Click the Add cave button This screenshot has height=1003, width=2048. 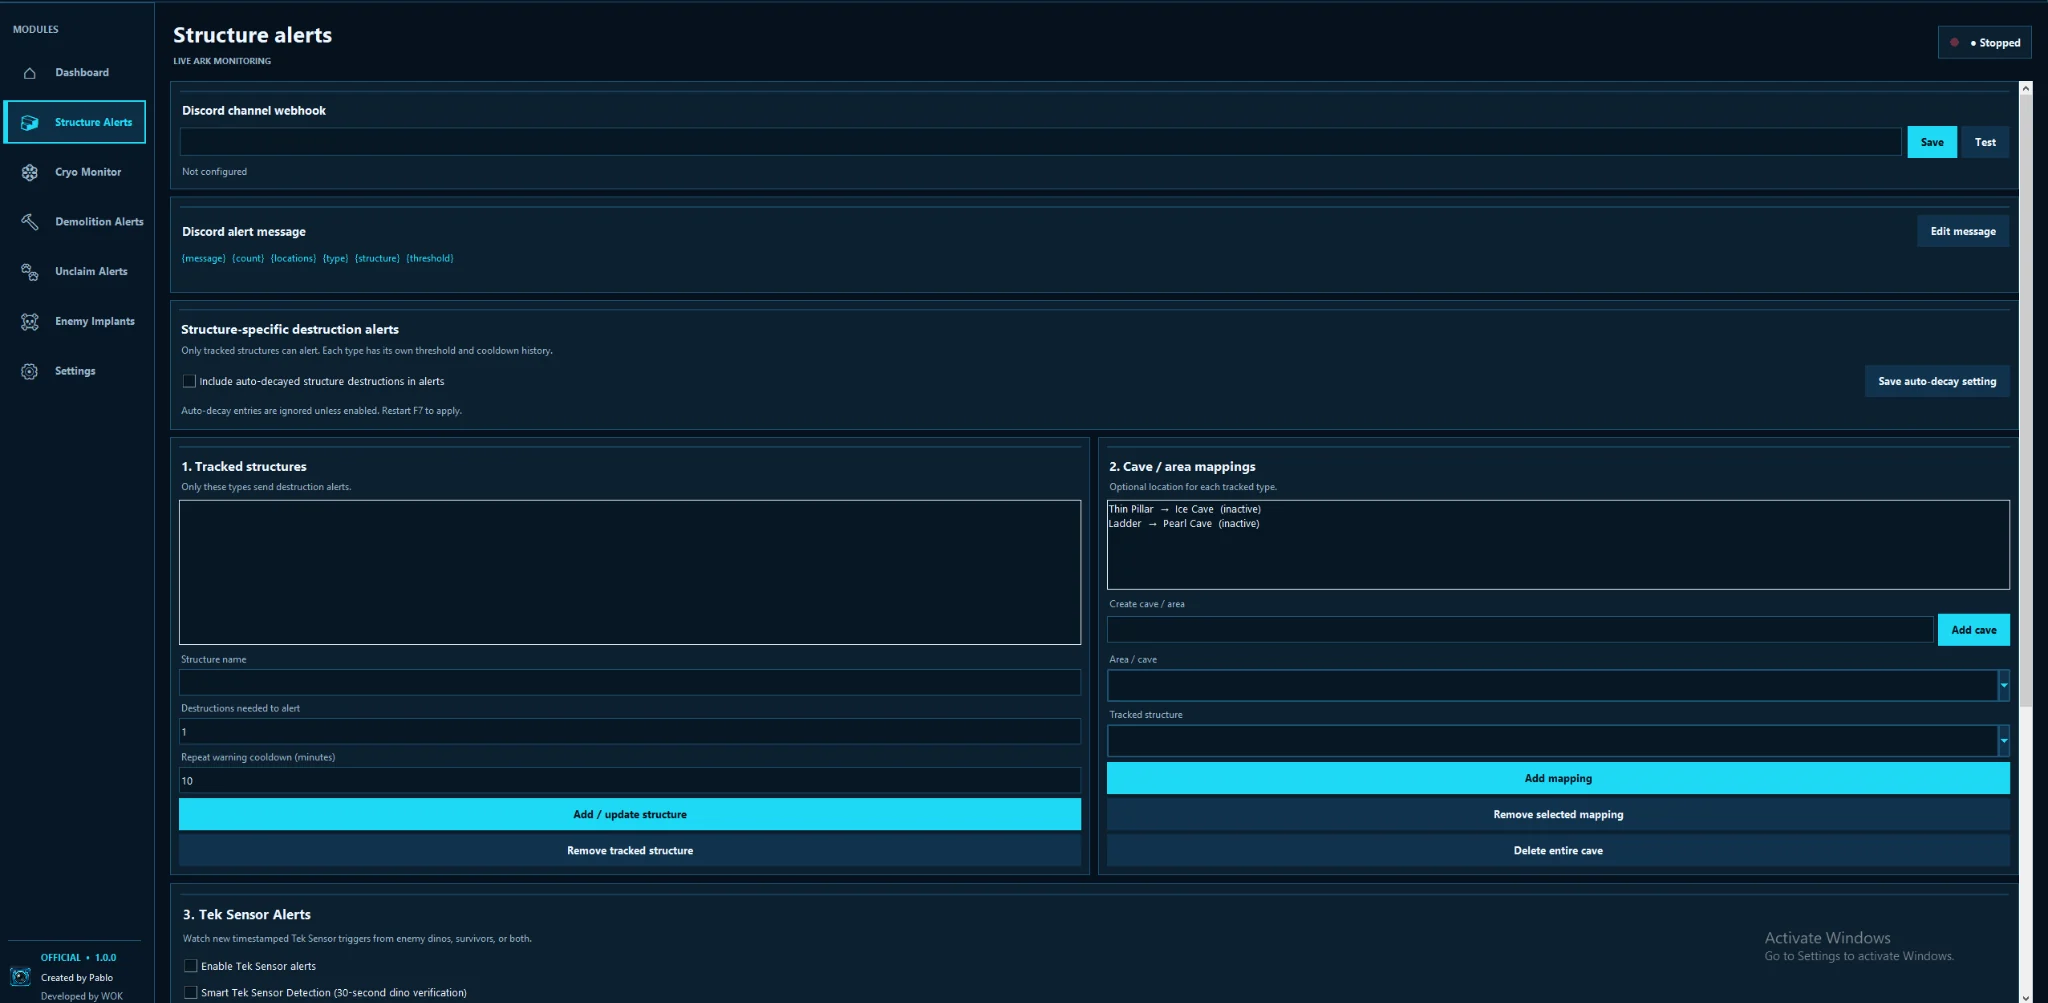[x=1973, y=630]
